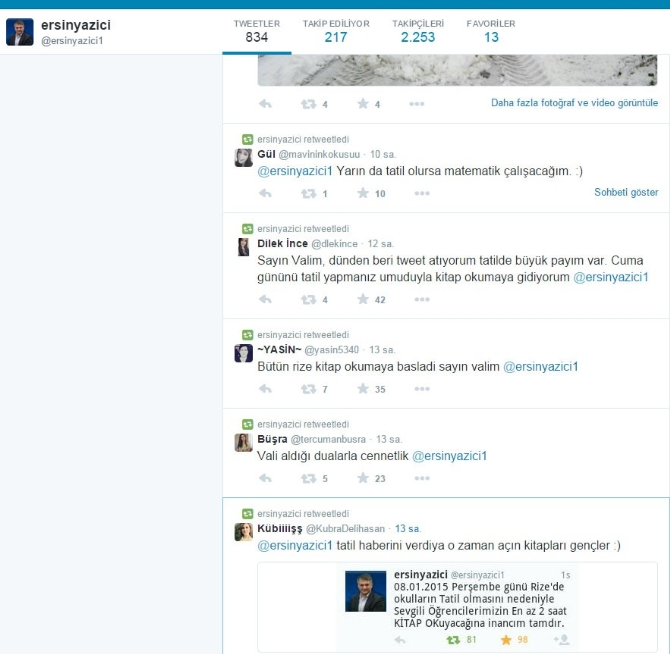Reply to ~YASİN~'s tweet
Viewport: 670px width, 654px height.
[x=265, y=389]
